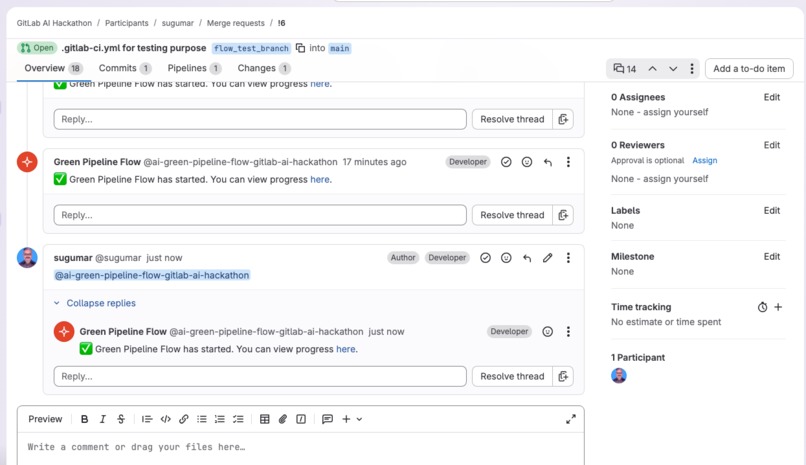806x465 pixels.
Task: Open the Pipelines tab
Action: tap(194, 68)
